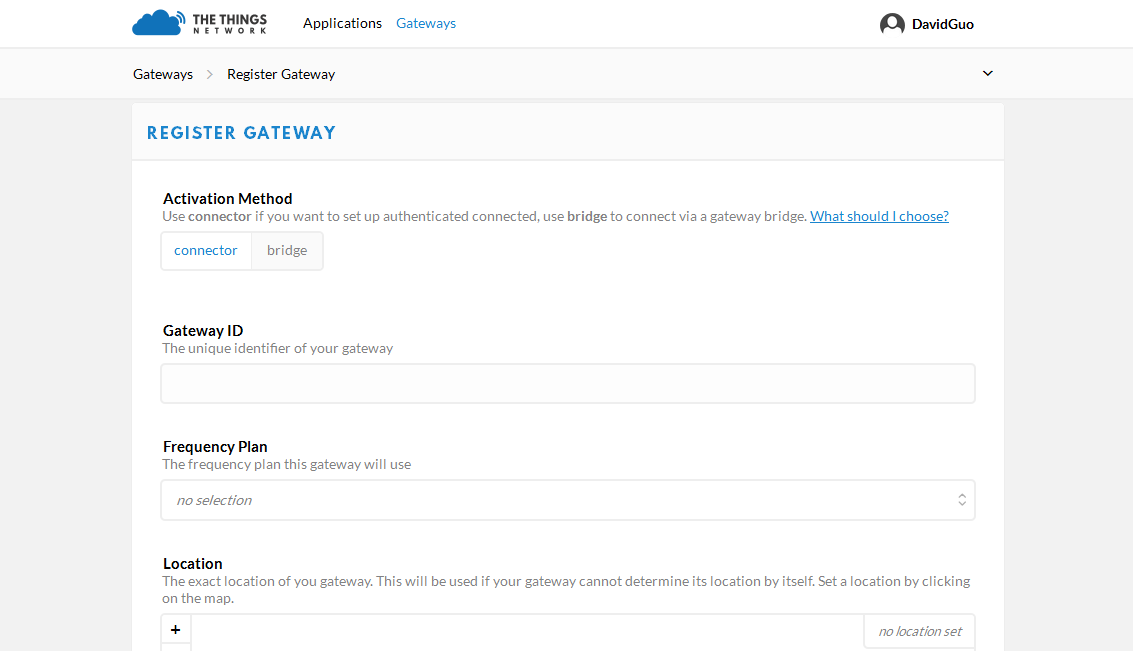Go to Applications in top navigation
The height and width of the screenshot is (651, 1133).
tap(342, 23)
